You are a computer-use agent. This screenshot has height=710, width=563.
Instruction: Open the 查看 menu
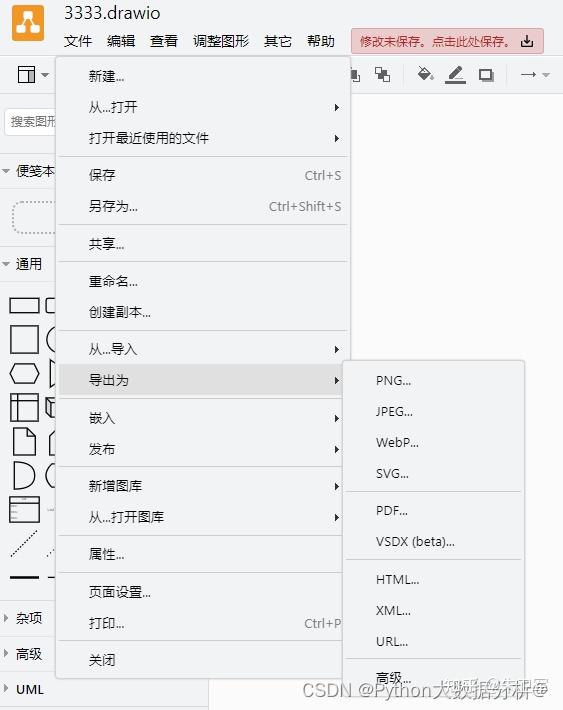(164, 41)
